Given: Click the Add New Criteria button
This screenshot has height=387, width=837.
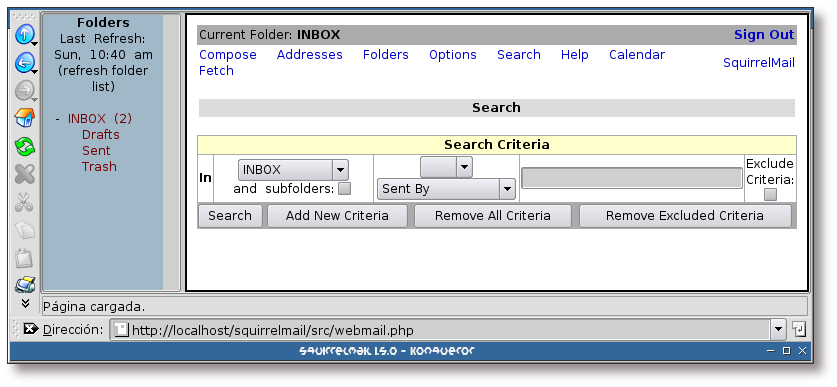Looking at the screenshot, I should (337, 216).
